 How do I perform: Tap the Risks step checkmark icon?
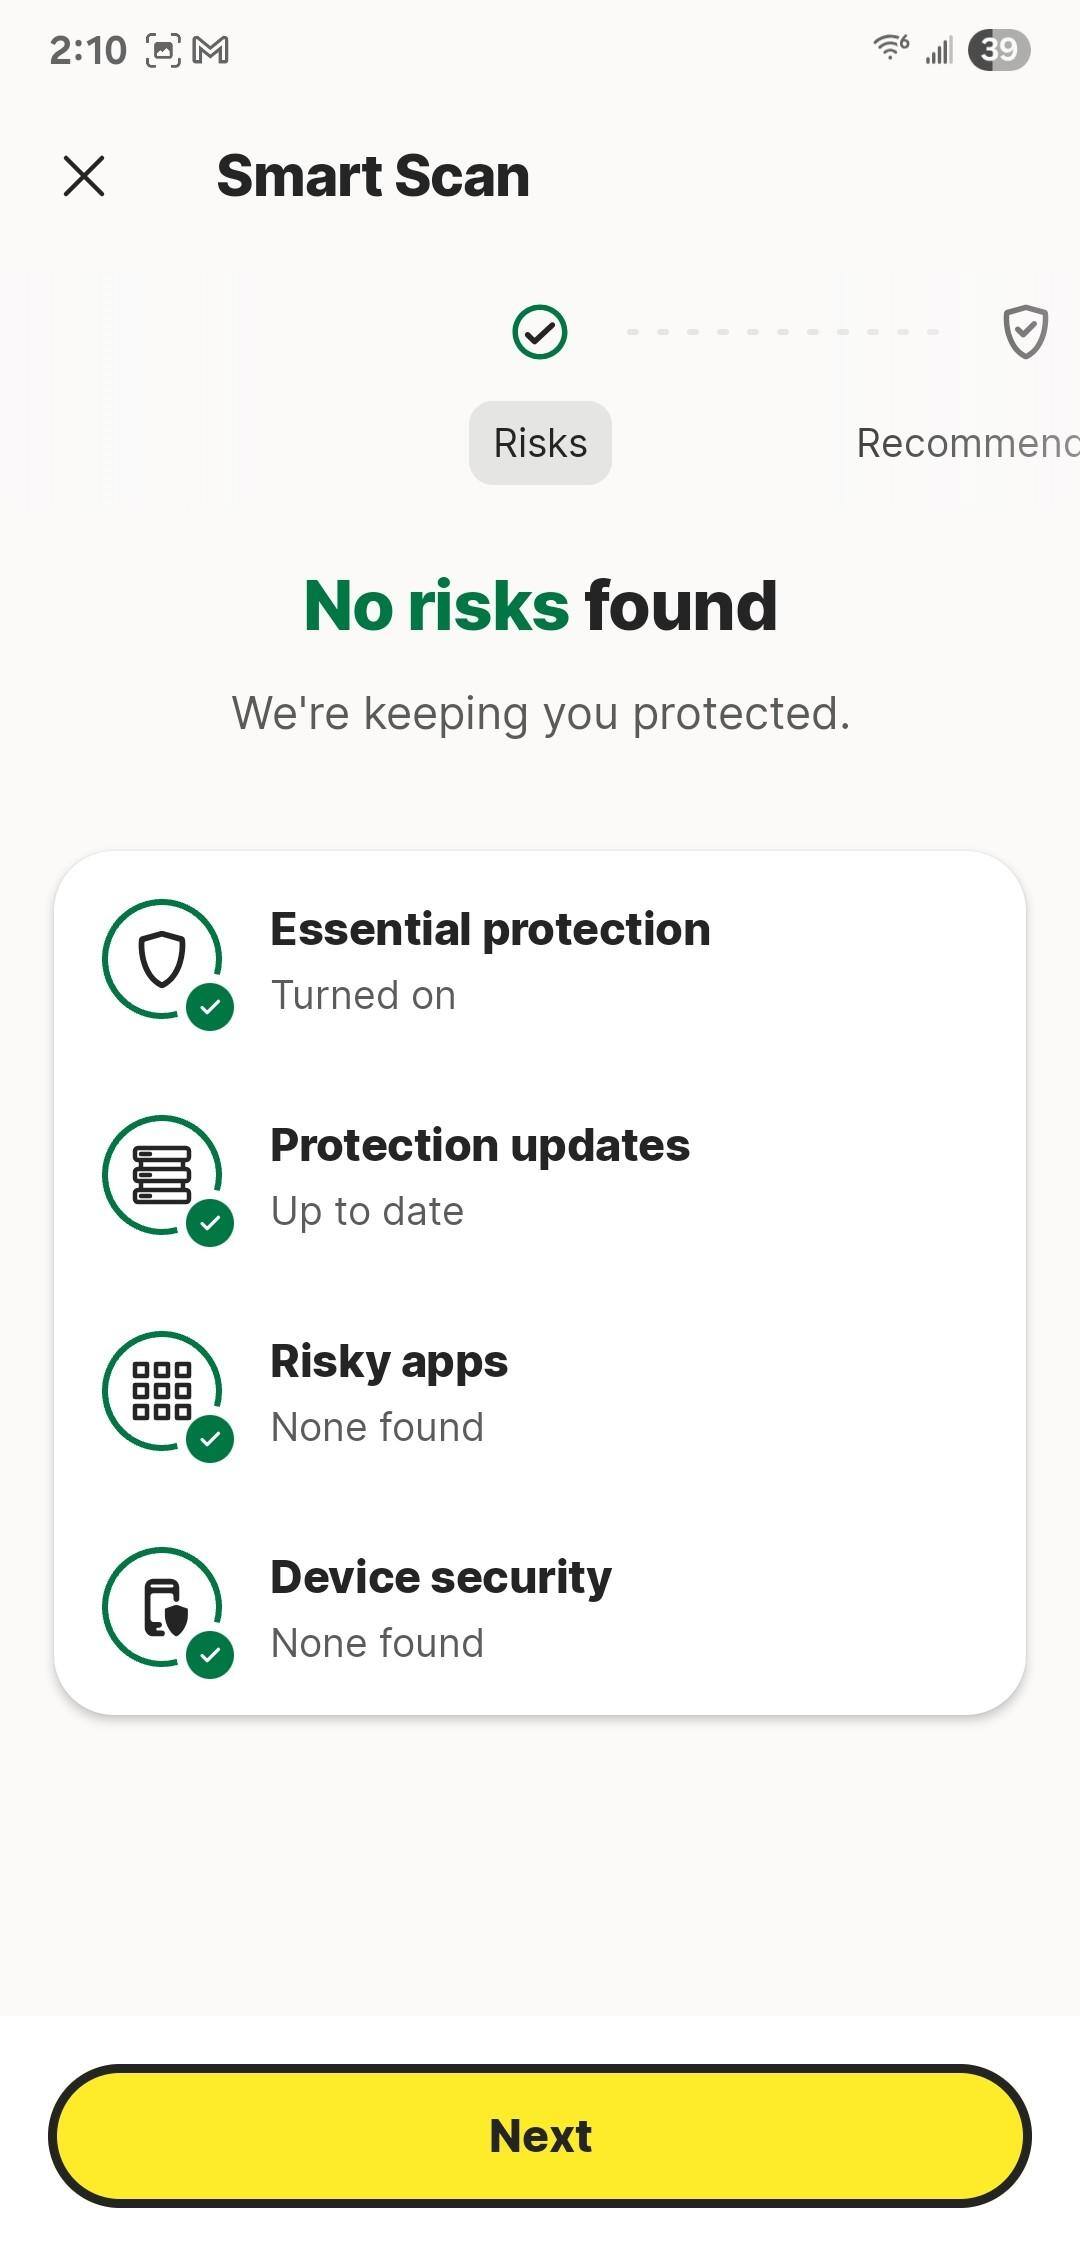click(x=540, y=332)
